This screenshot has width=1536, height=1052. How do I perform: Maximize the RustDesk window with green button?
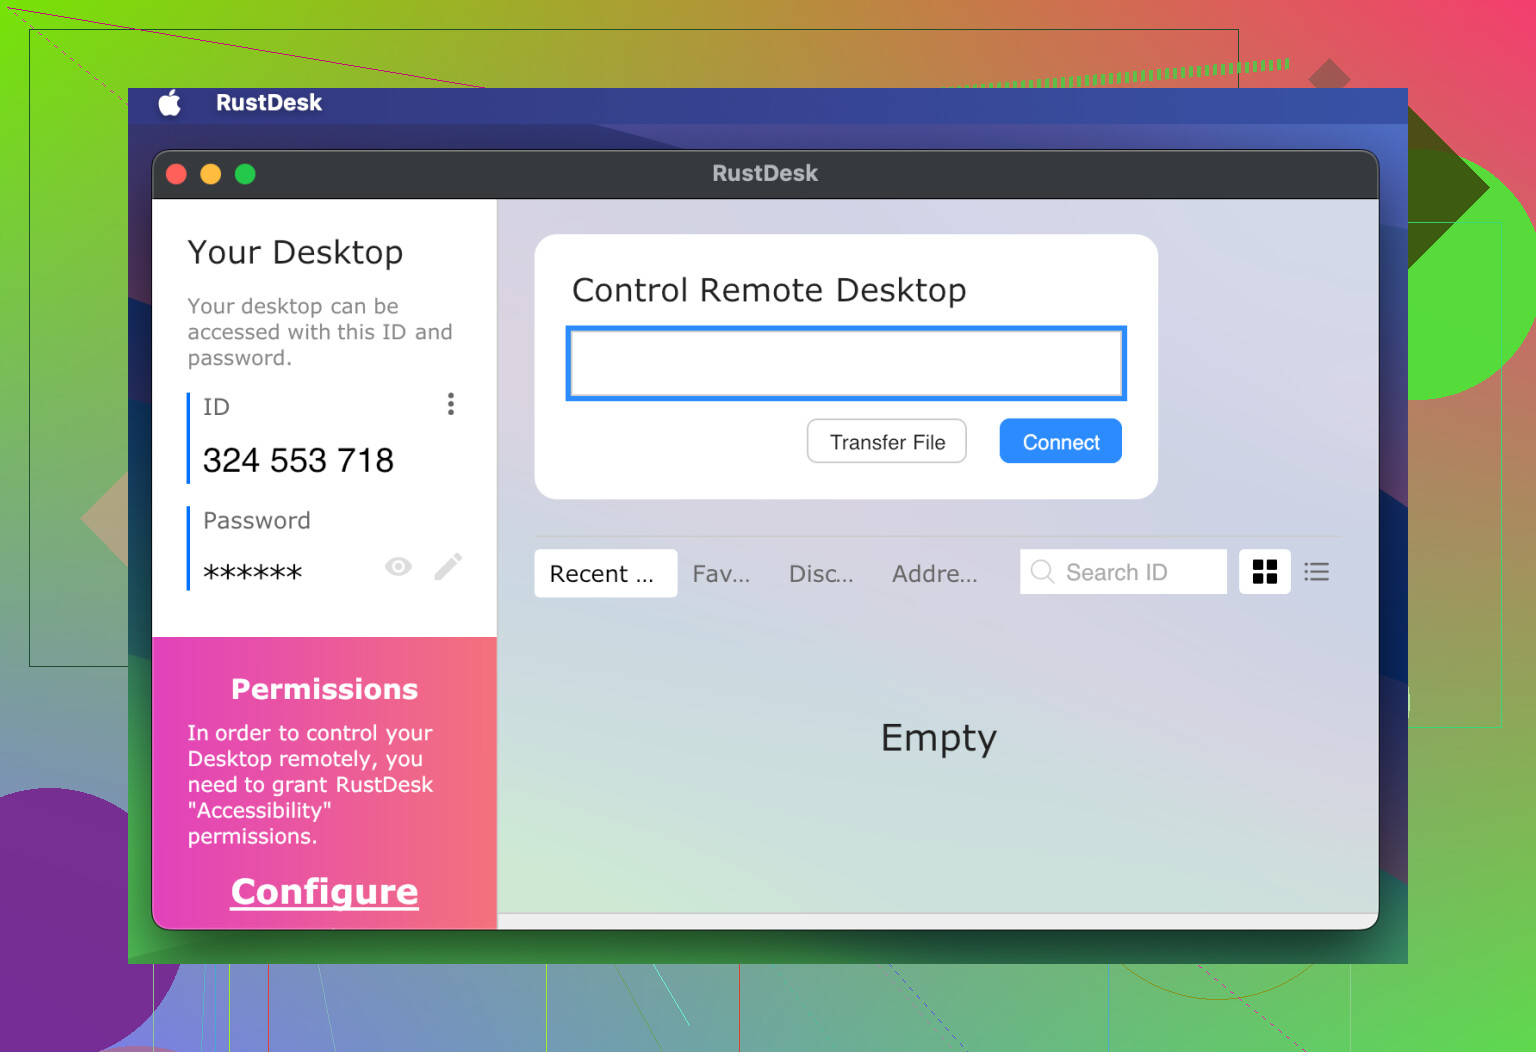click(x=245, y=174)
